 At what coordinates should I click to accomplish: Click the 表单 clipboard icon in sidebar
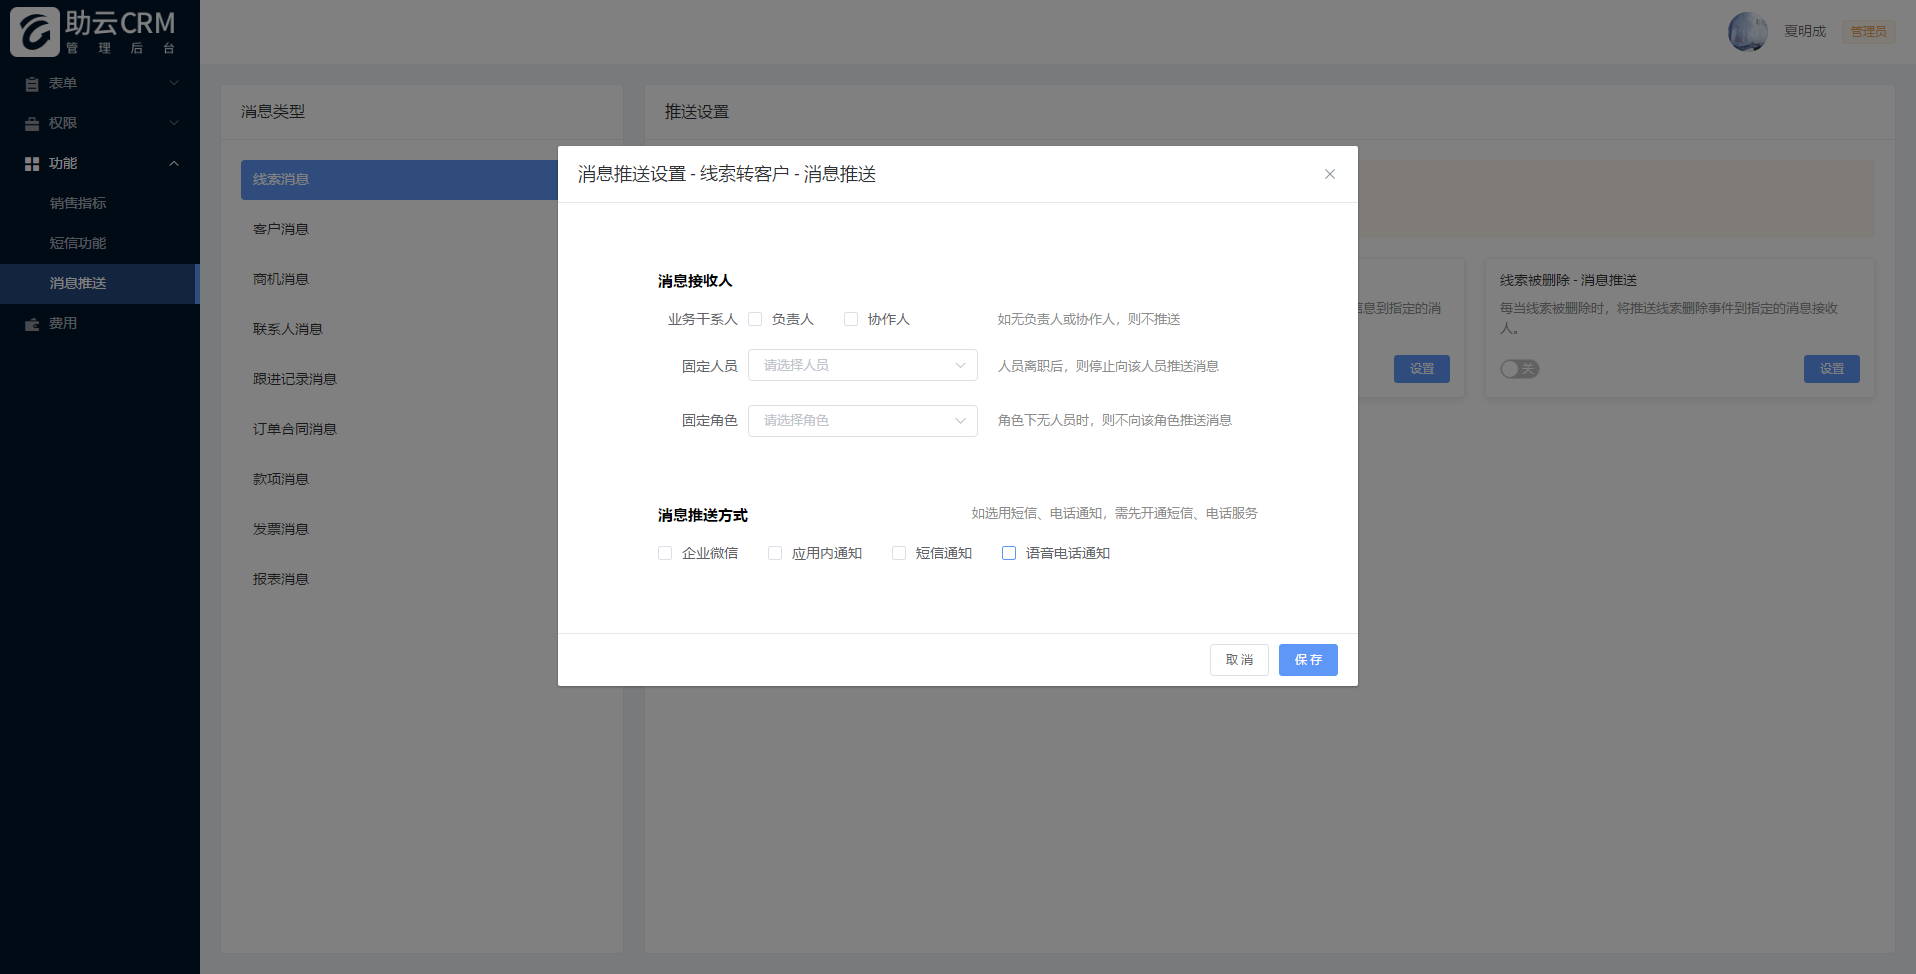[32, 84]
